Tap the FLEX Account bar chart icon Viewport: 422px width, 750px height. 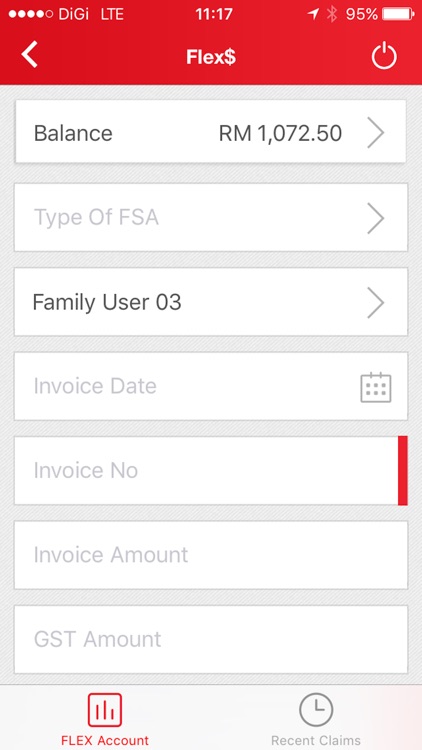105,710
